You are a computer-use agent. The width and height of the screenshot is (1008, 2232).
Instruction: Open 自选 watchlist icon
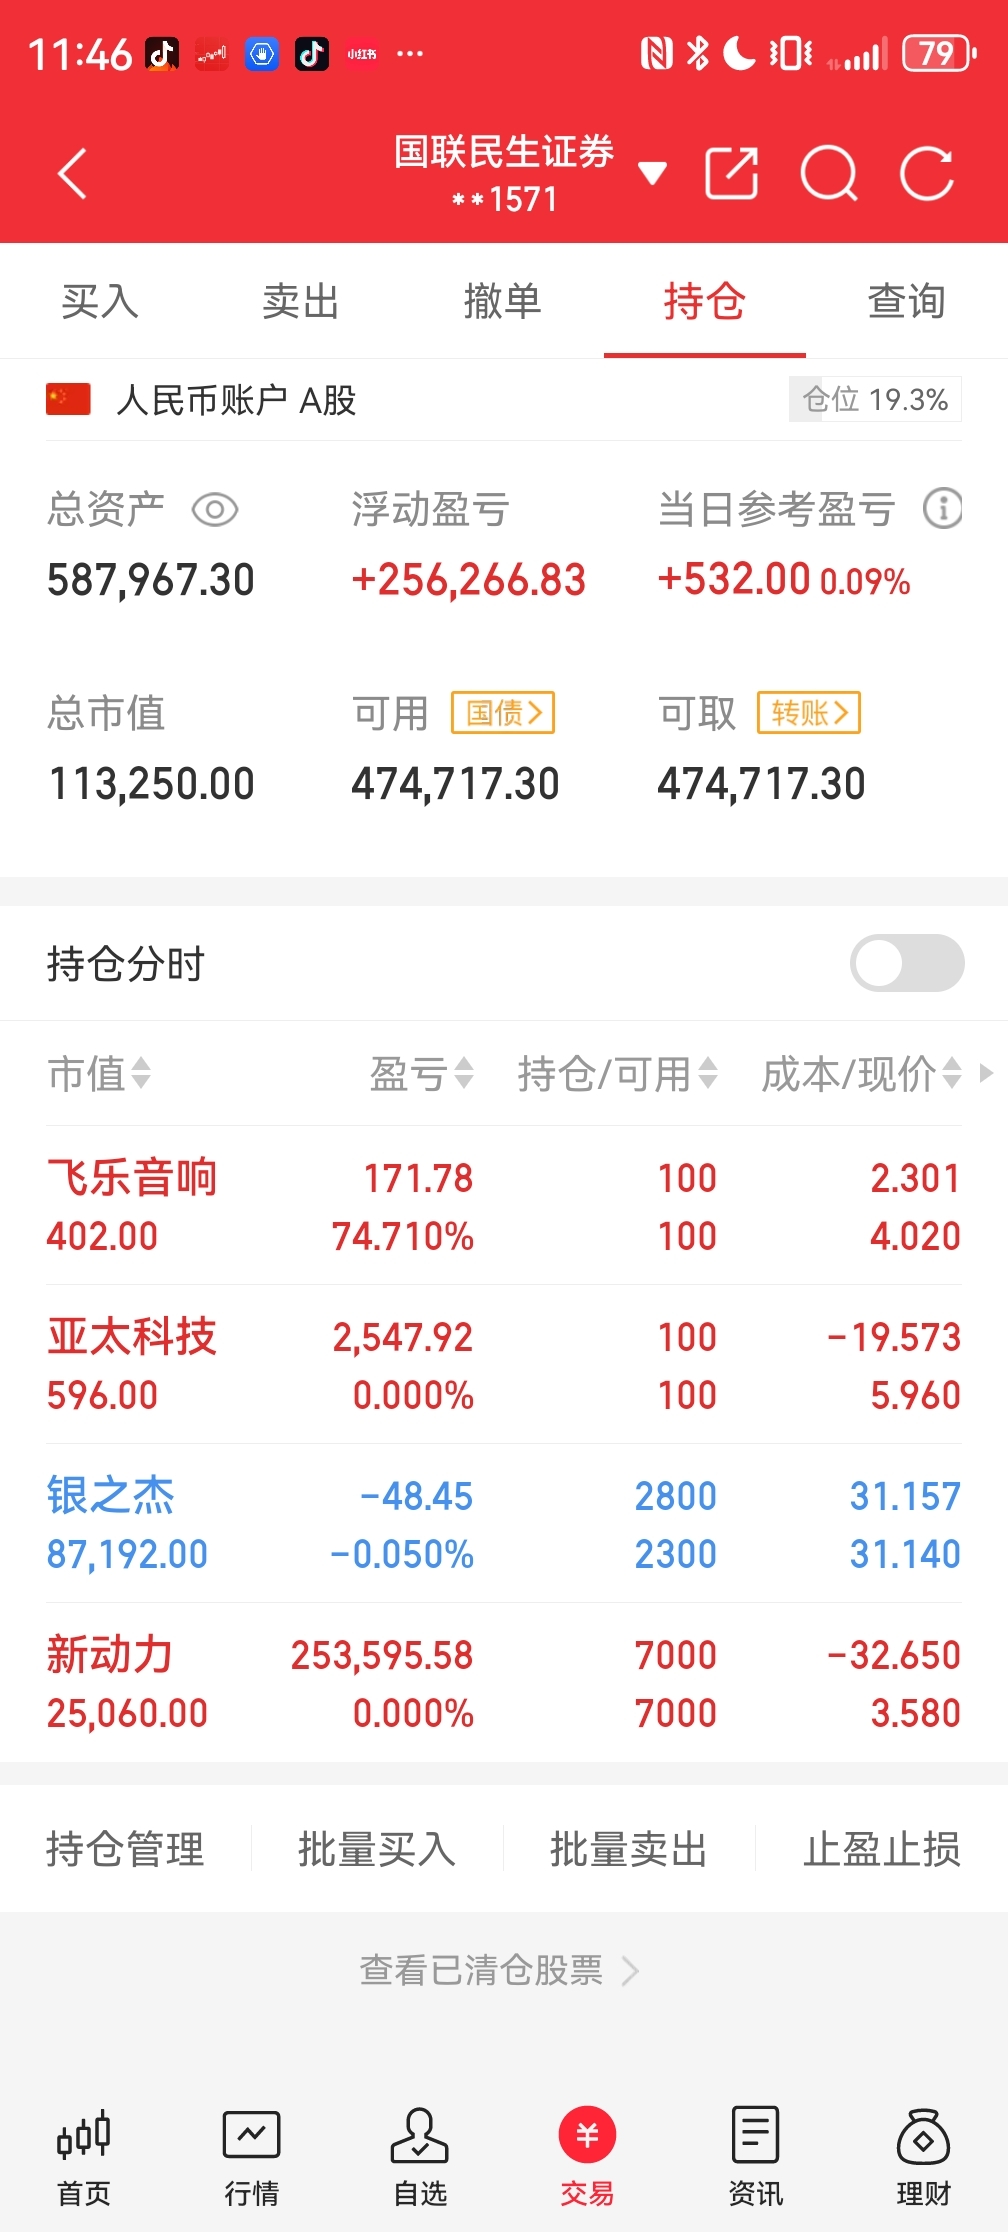tap(420, 2156)
